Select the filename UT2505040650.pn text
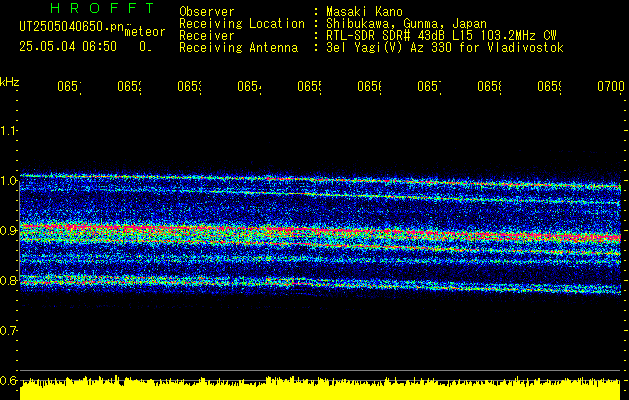 coord(72,27)
